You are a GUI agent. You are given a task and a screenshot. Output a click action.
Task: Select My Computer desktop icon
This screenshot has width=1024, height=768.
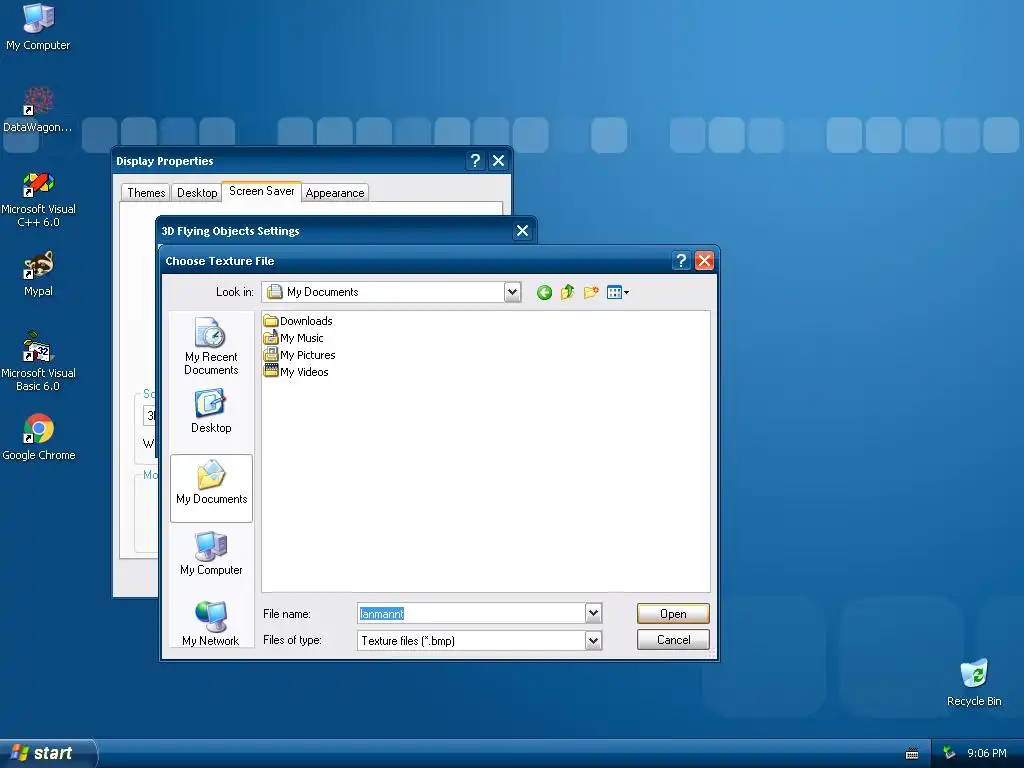[38, 27]
